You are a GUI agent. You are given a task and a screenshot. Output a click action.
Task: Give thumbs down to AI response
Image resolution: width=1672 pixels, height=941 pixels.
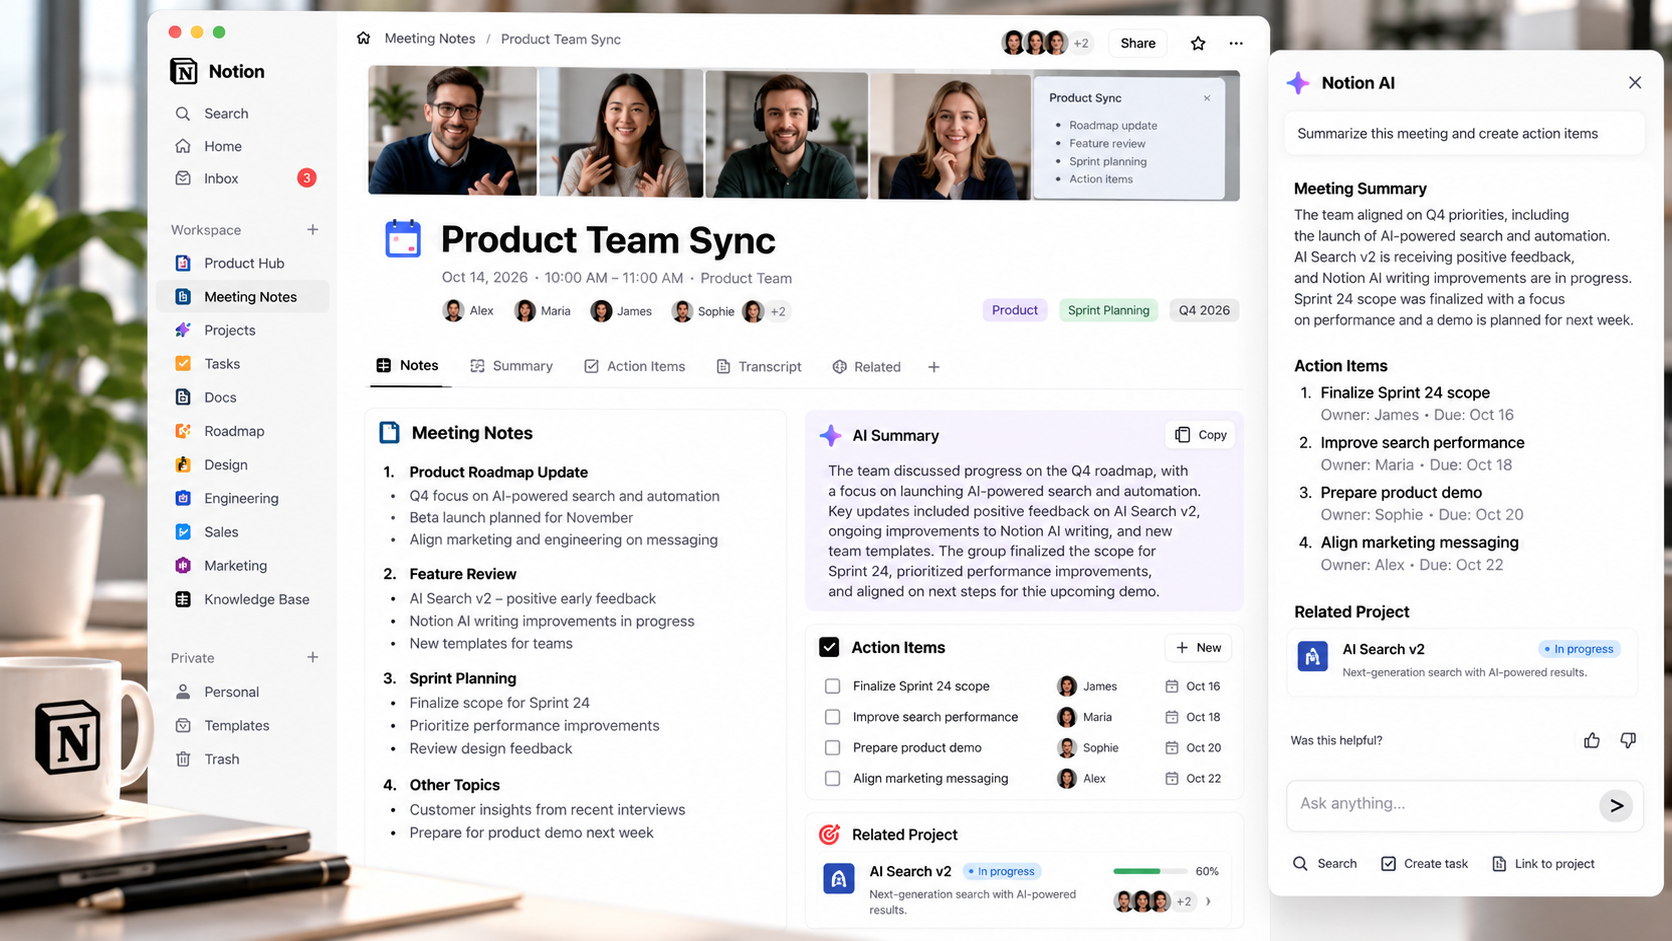pos(1628,740)
